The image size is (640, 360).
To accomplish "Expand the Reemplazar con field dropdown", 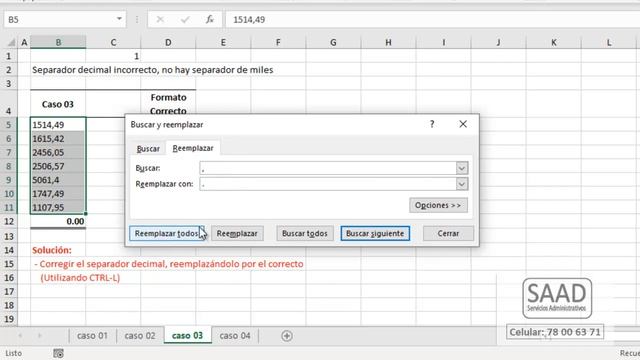I will click(x=462, y=184).
